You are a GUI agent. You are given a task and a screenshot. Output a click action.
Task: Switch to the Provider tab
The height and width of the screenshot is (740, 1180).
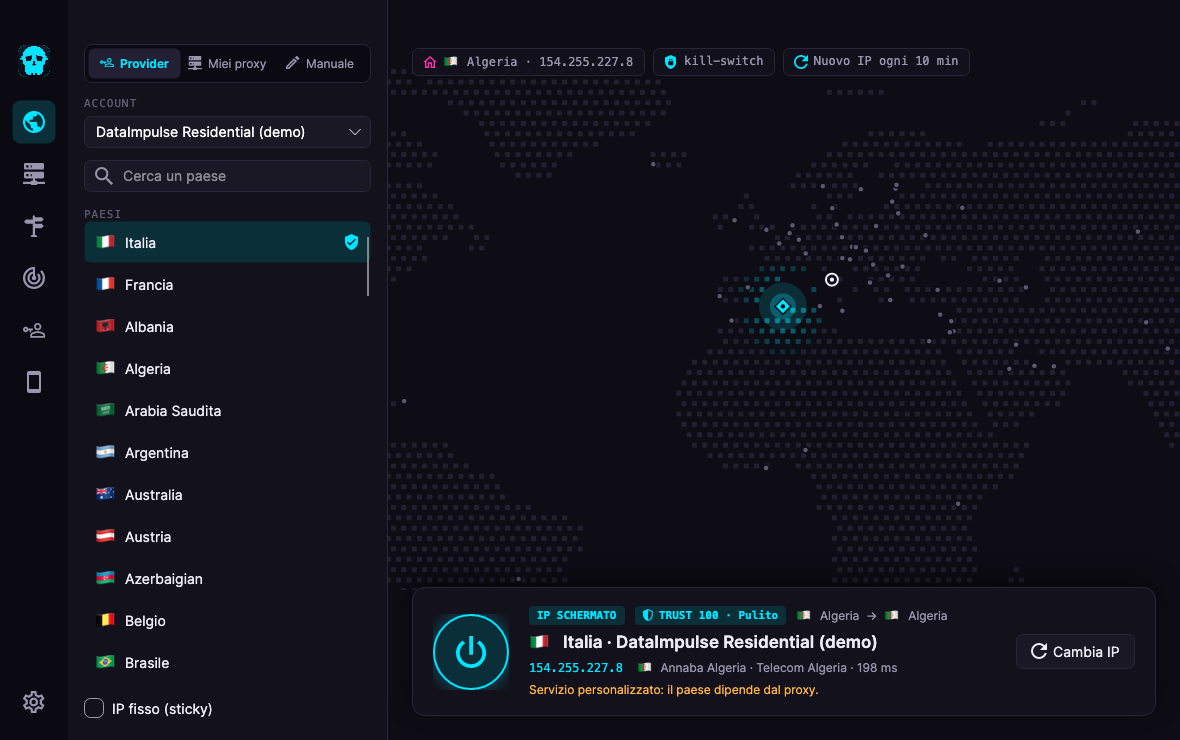click(x=135, y=63)
